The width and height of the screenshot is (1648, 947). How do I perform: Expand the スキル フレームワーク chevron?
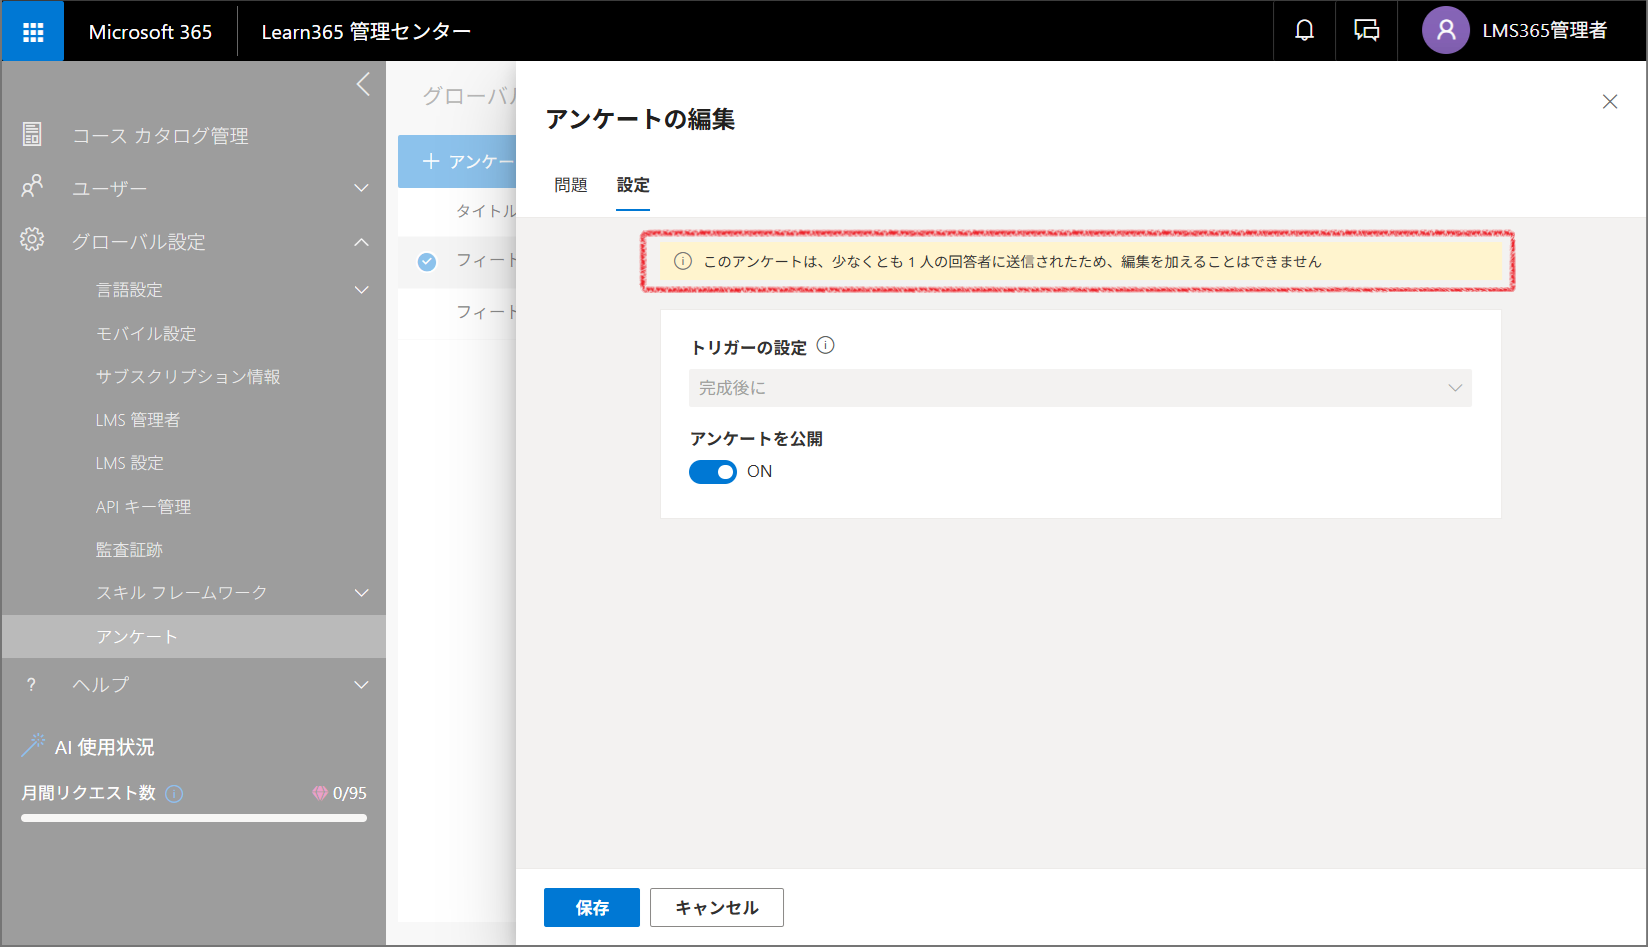click(x=362, y=593)
